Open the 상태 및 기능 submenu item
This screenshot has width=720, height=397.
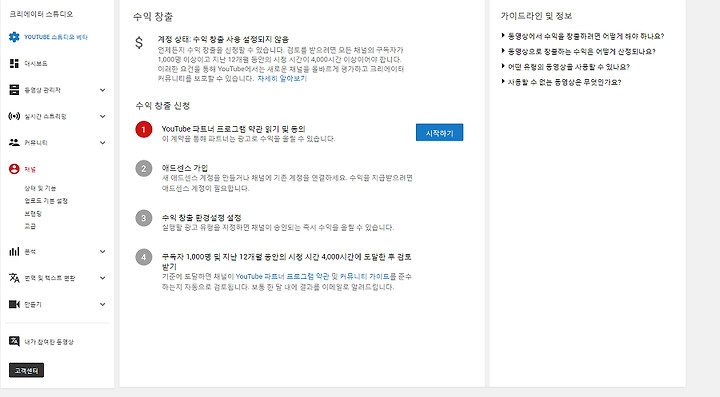pyautogui.click(x=40, y=188)
